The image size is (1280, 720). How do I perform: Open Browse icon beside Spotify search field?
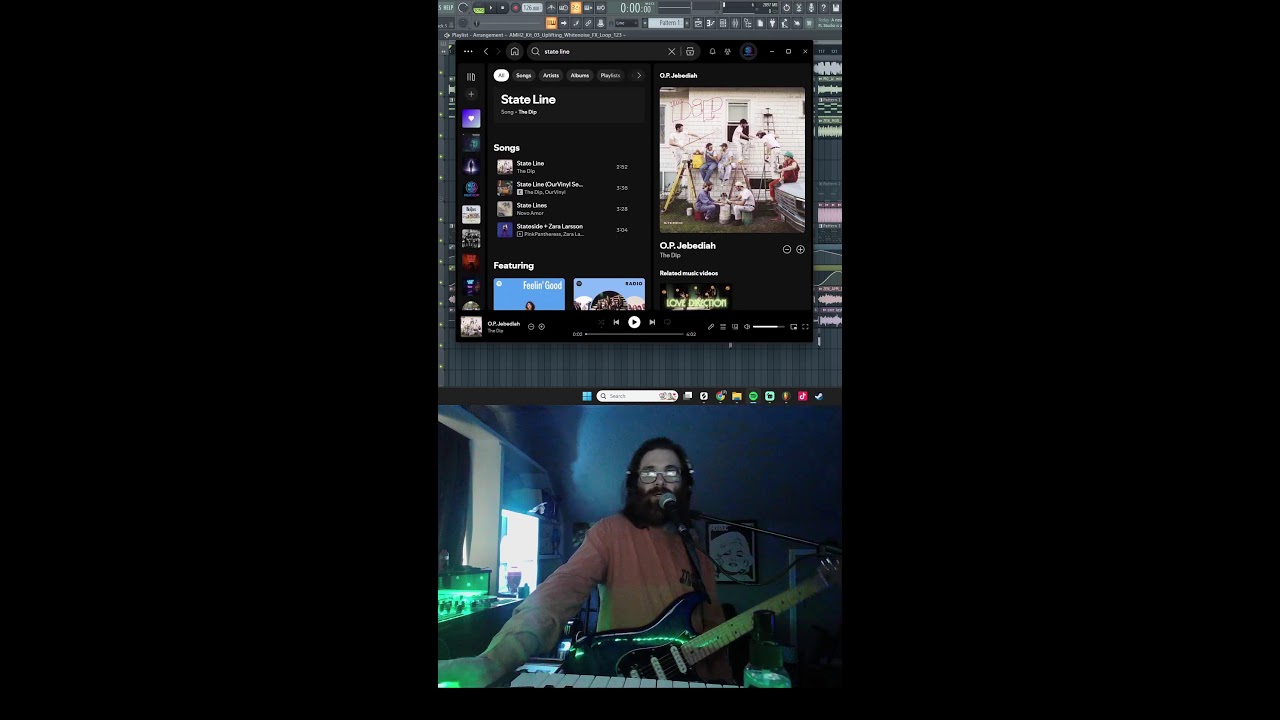pos(690,51)
